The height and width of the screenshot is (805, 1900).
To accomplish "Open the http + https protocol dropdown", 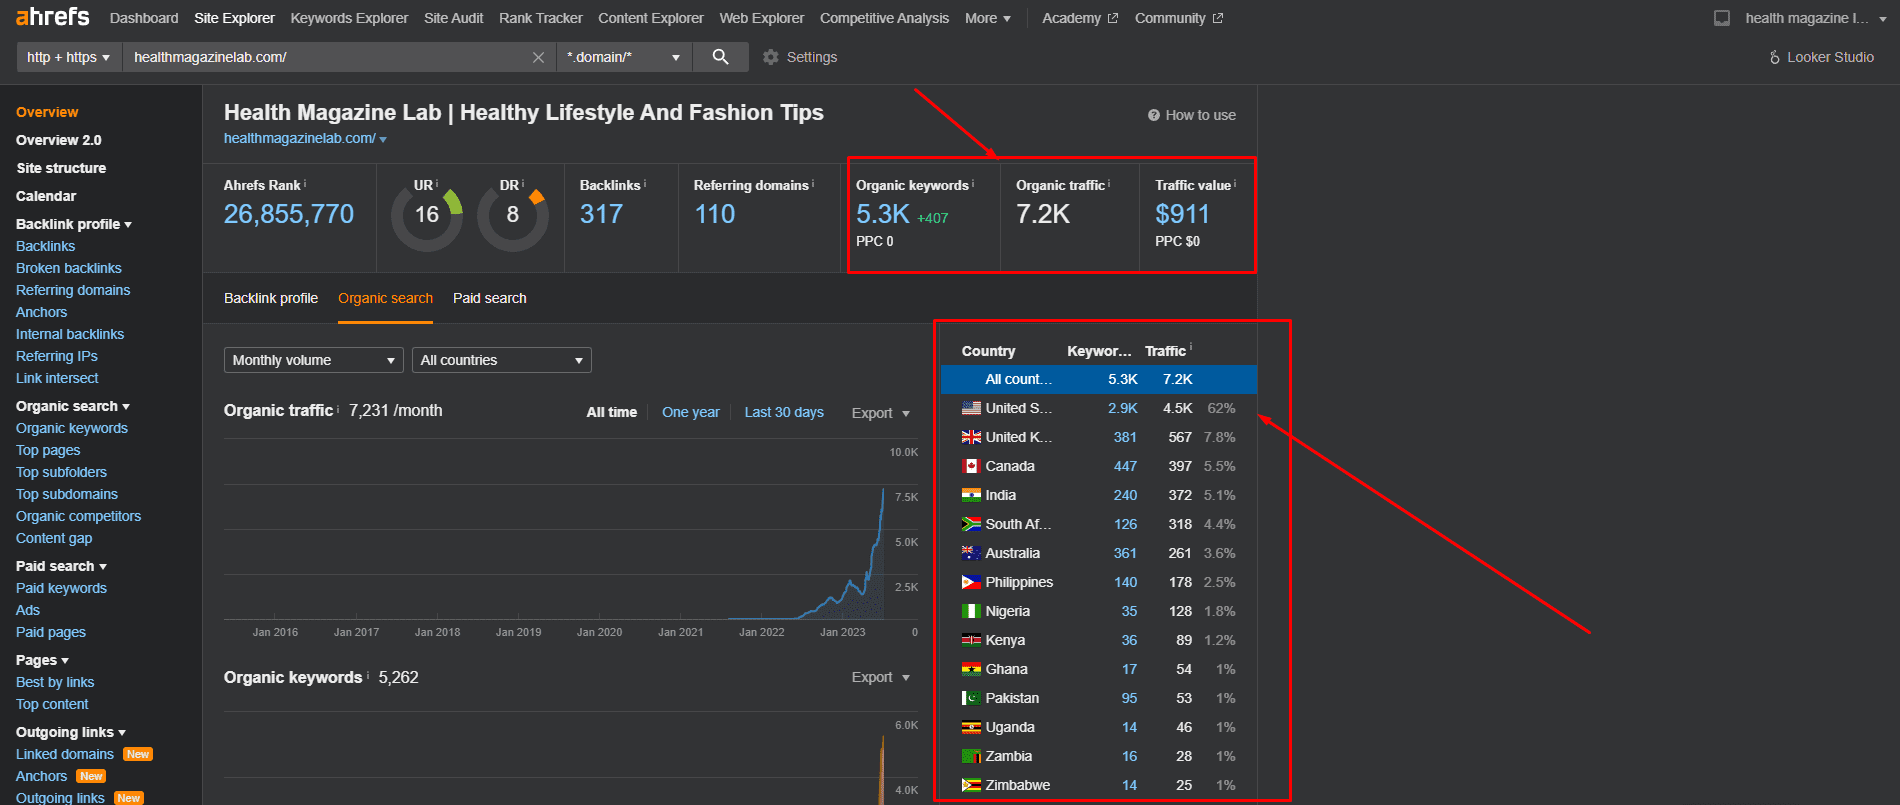I will click(69, 57).
